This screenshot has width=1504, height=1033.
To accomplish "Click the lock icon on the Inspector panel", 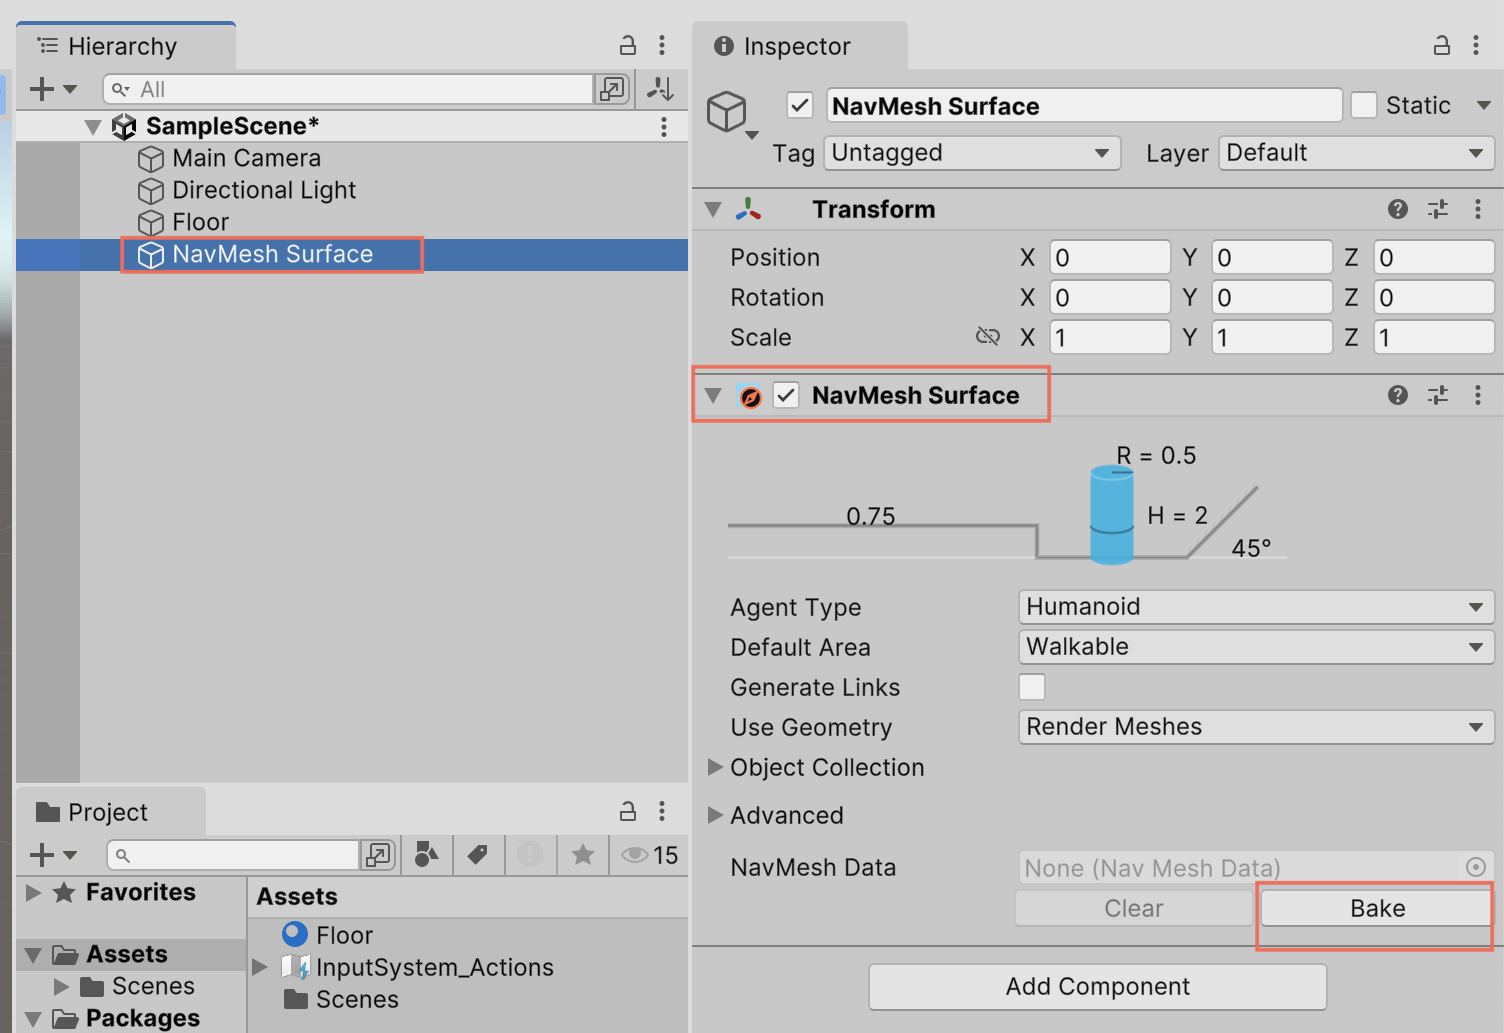I will 1441,45.
